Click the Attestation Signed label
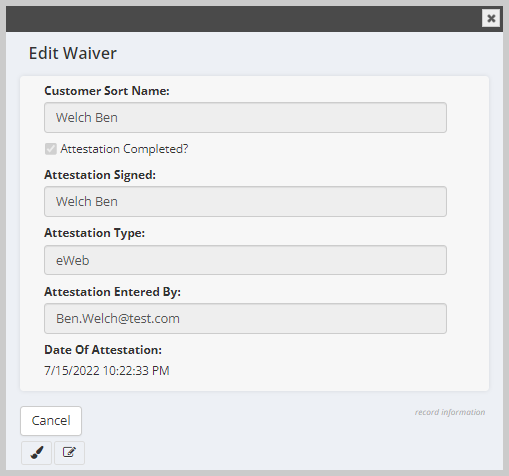 tap(100, 175)
